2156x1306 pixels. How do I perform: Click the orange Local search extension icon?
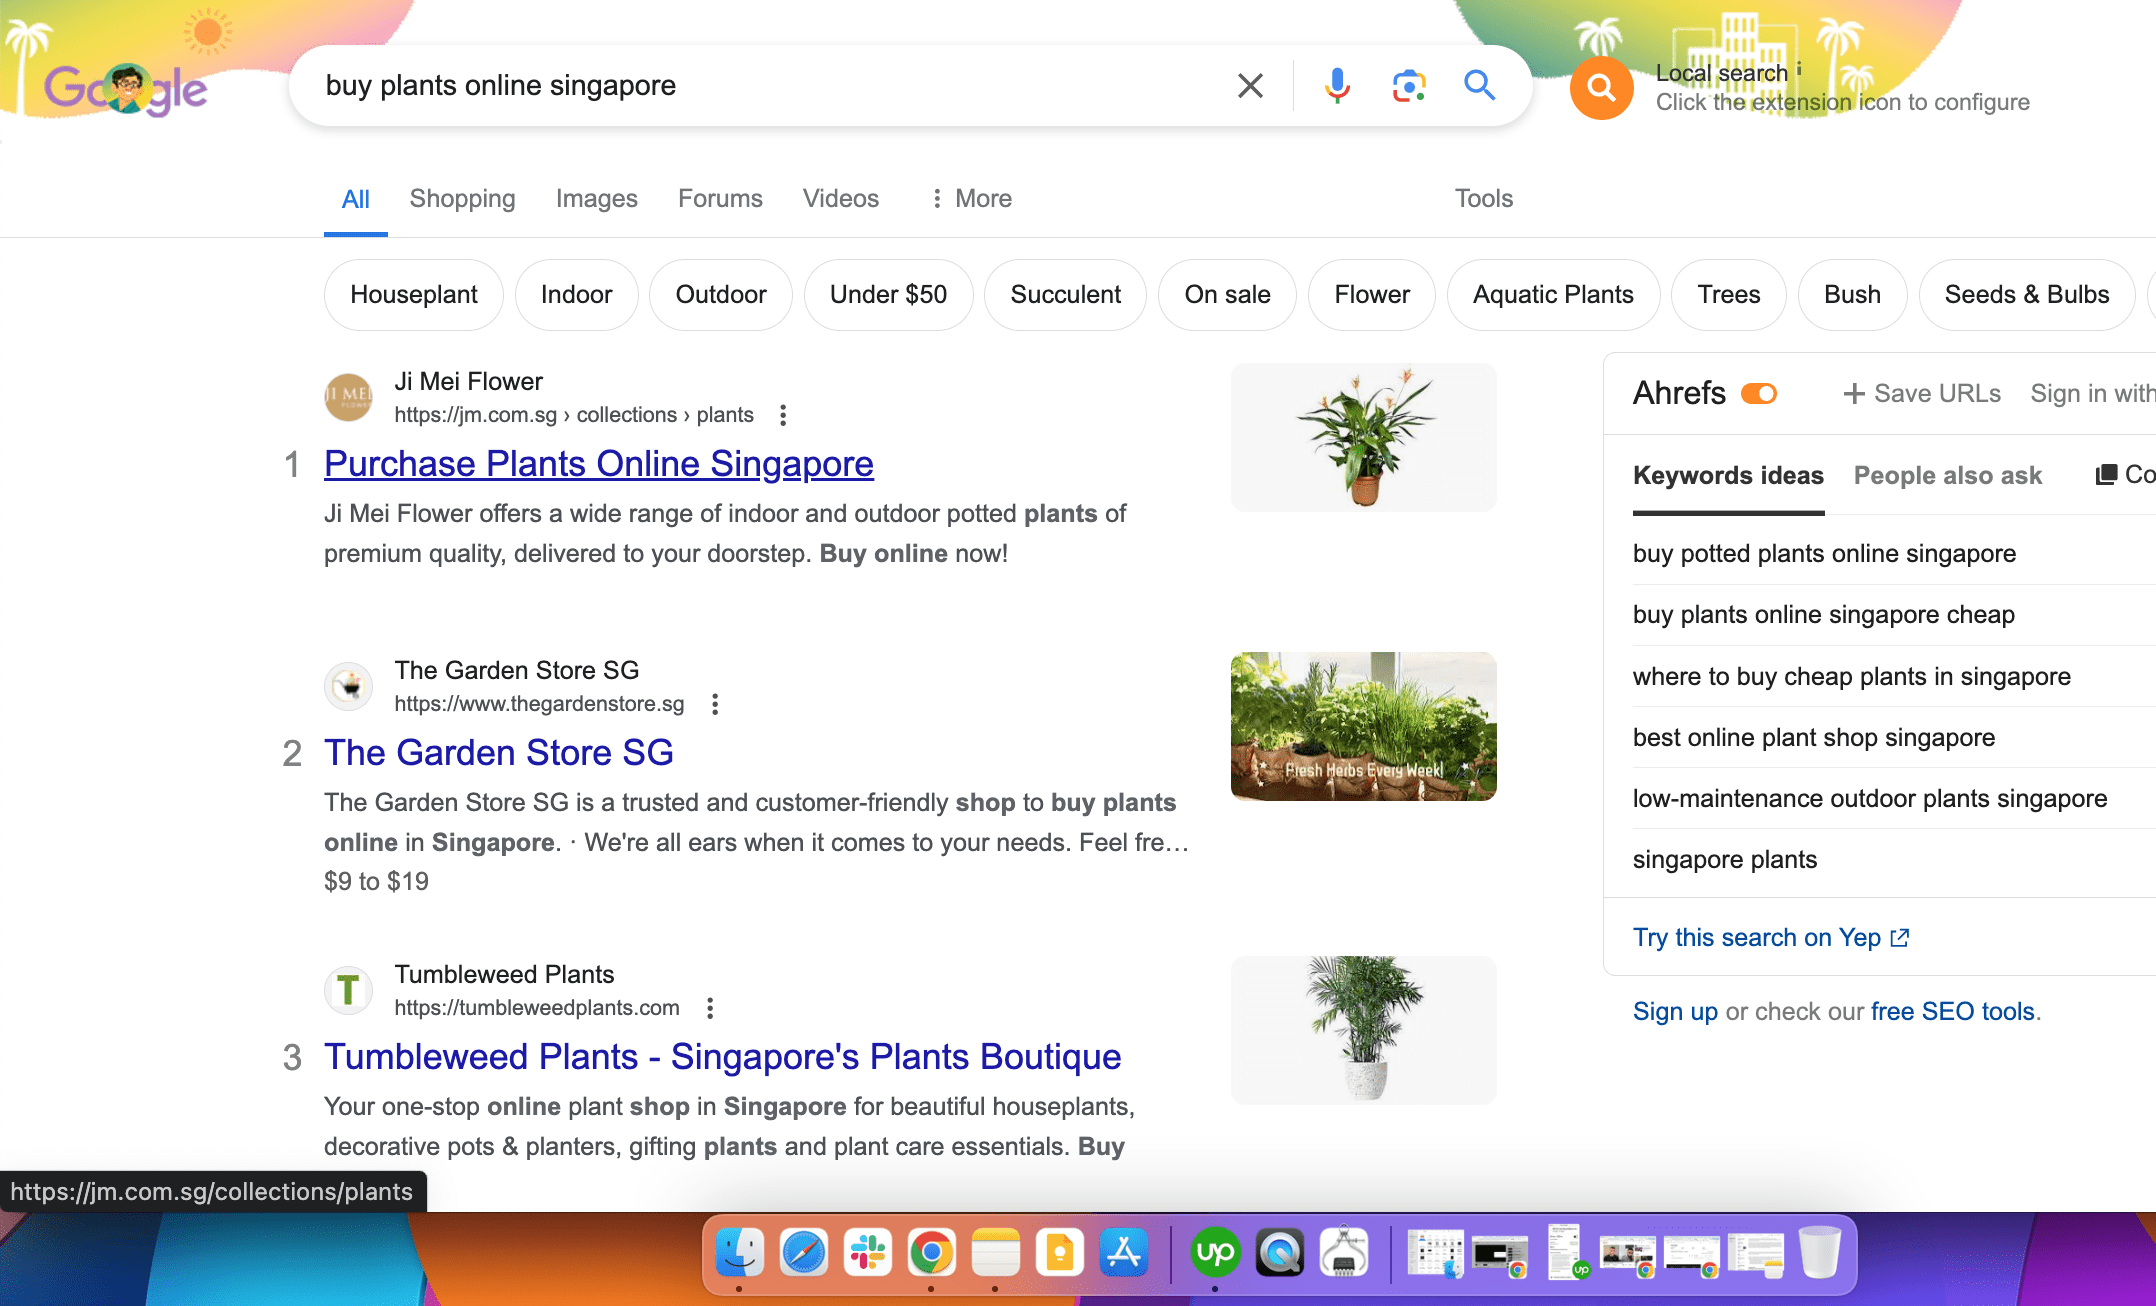click(x=1601, y=88)
